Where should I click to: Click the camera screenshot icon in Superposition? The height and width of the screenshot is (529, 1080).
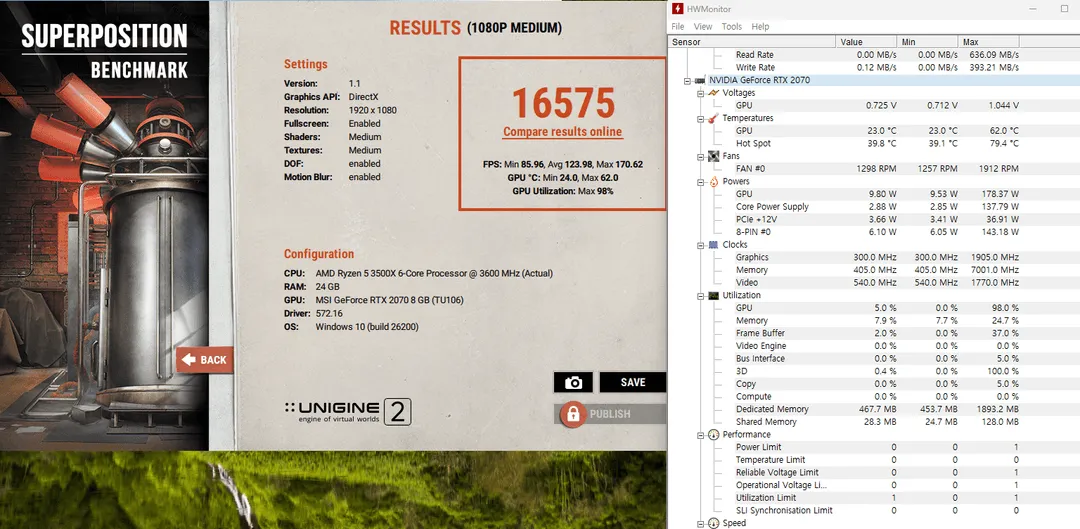573,382
